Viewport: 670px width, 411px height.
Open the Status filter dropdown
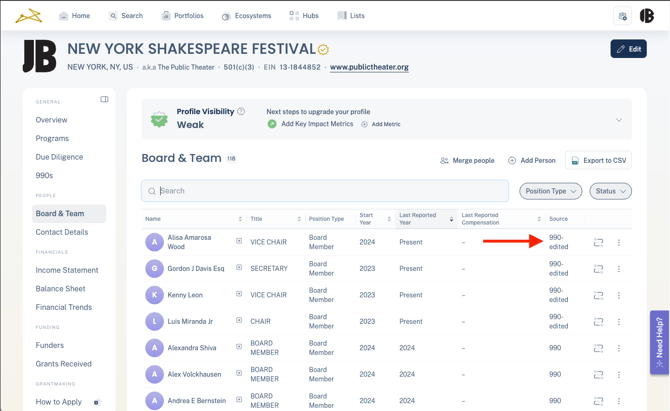coord(610,191)
